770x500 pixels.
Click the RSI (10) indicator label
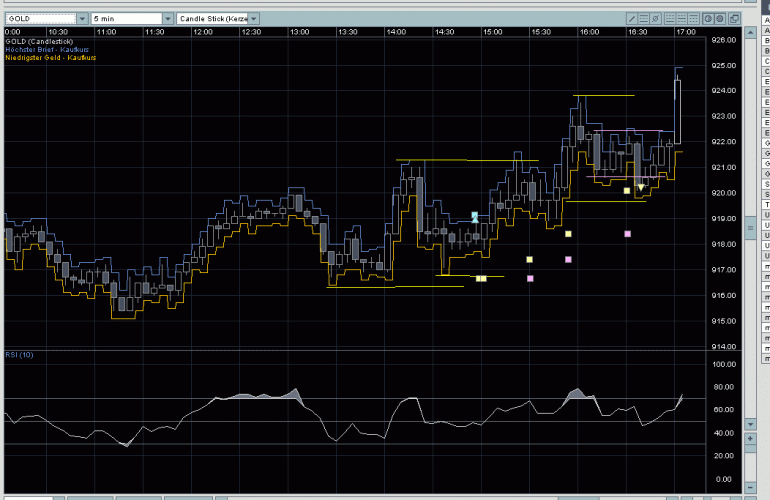(19, 355)
